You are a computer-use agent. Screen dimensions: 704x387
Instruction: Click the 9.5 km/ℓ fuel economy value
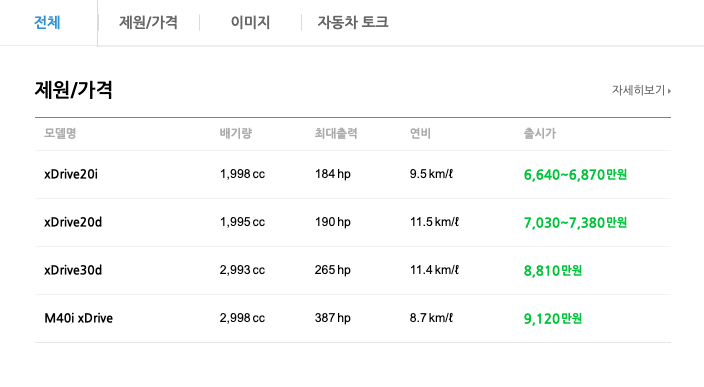431,174
